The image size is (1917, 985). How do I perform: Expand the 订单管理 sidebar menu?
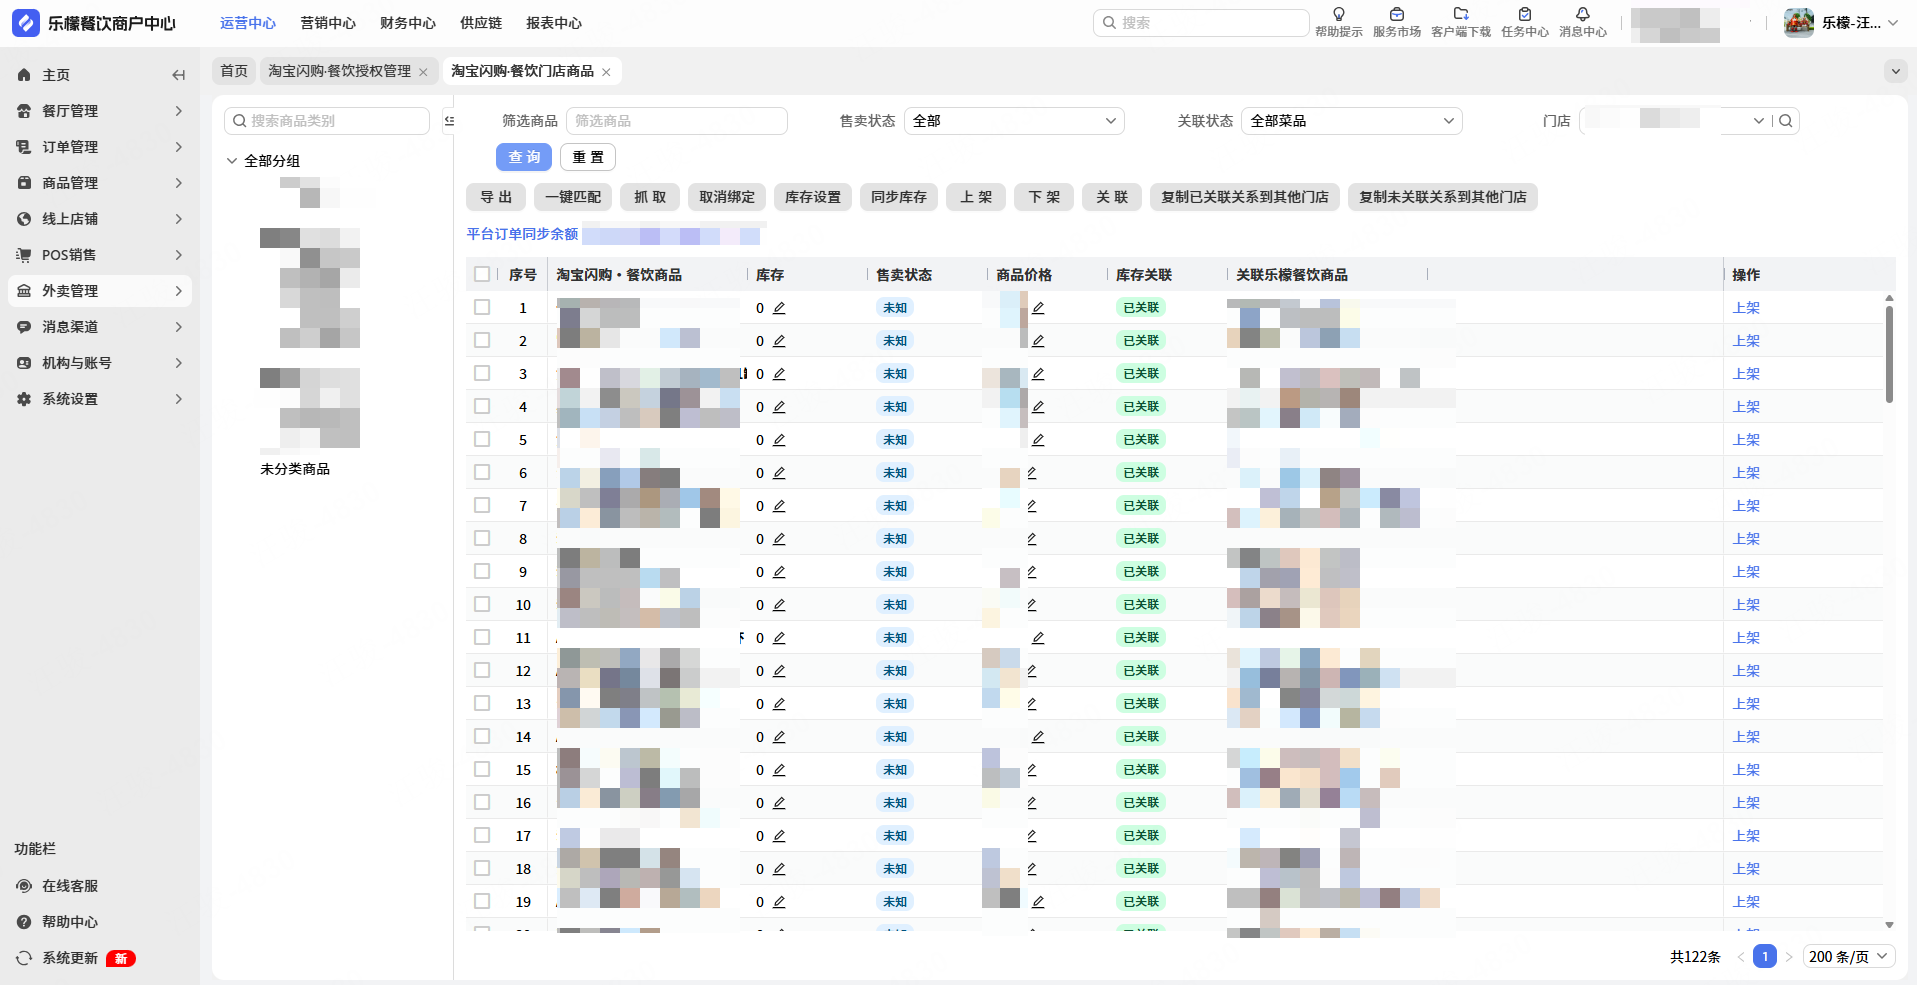100,147
